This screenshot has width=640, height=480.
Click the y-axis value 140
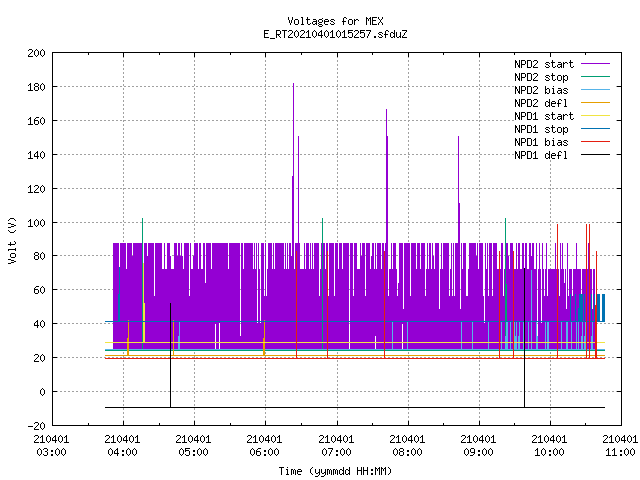click(x=36, y=155)
